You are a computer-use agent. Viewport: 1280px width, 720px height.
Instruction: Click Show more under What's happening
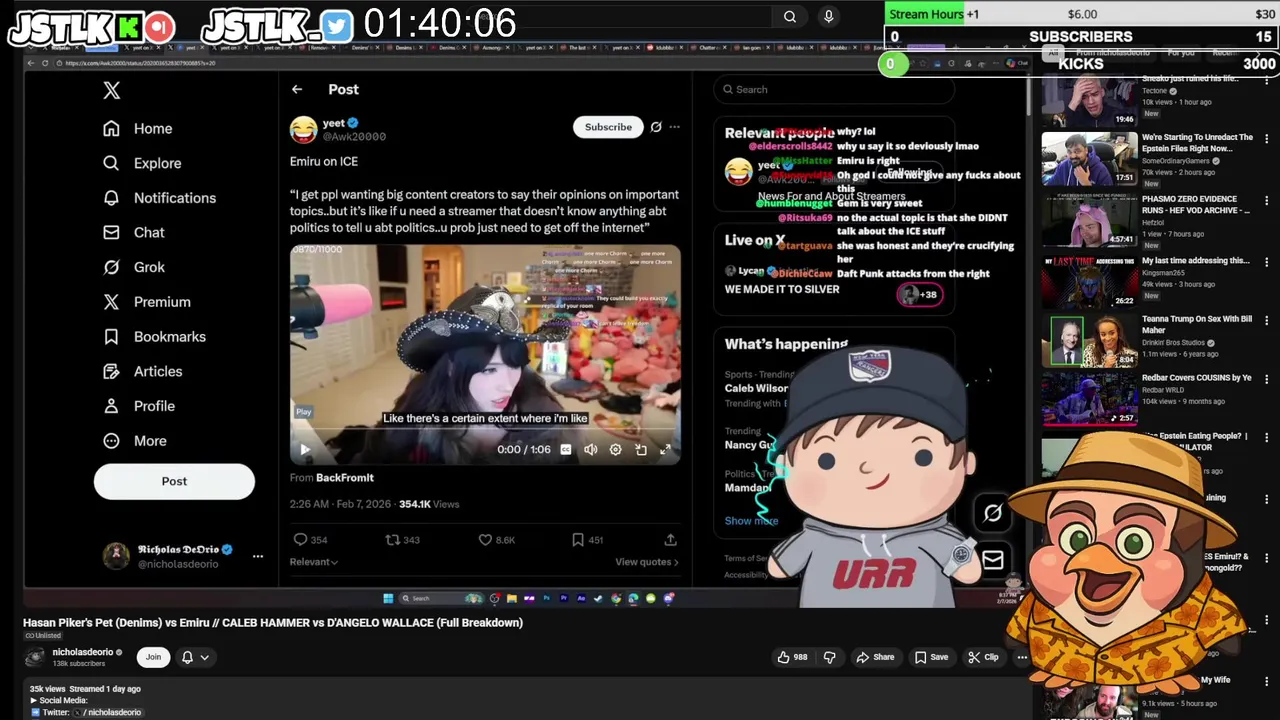(751, 520)
